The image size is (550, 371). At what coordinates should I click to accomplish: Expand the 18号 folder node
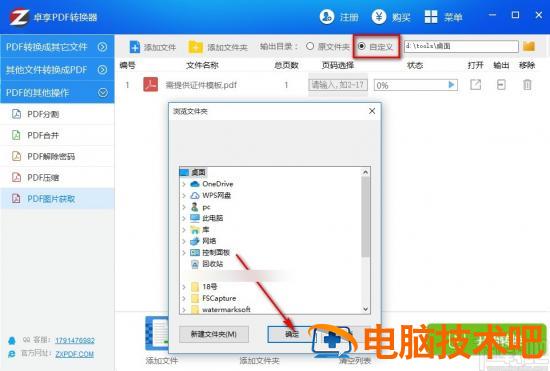(x=184, y=287)
